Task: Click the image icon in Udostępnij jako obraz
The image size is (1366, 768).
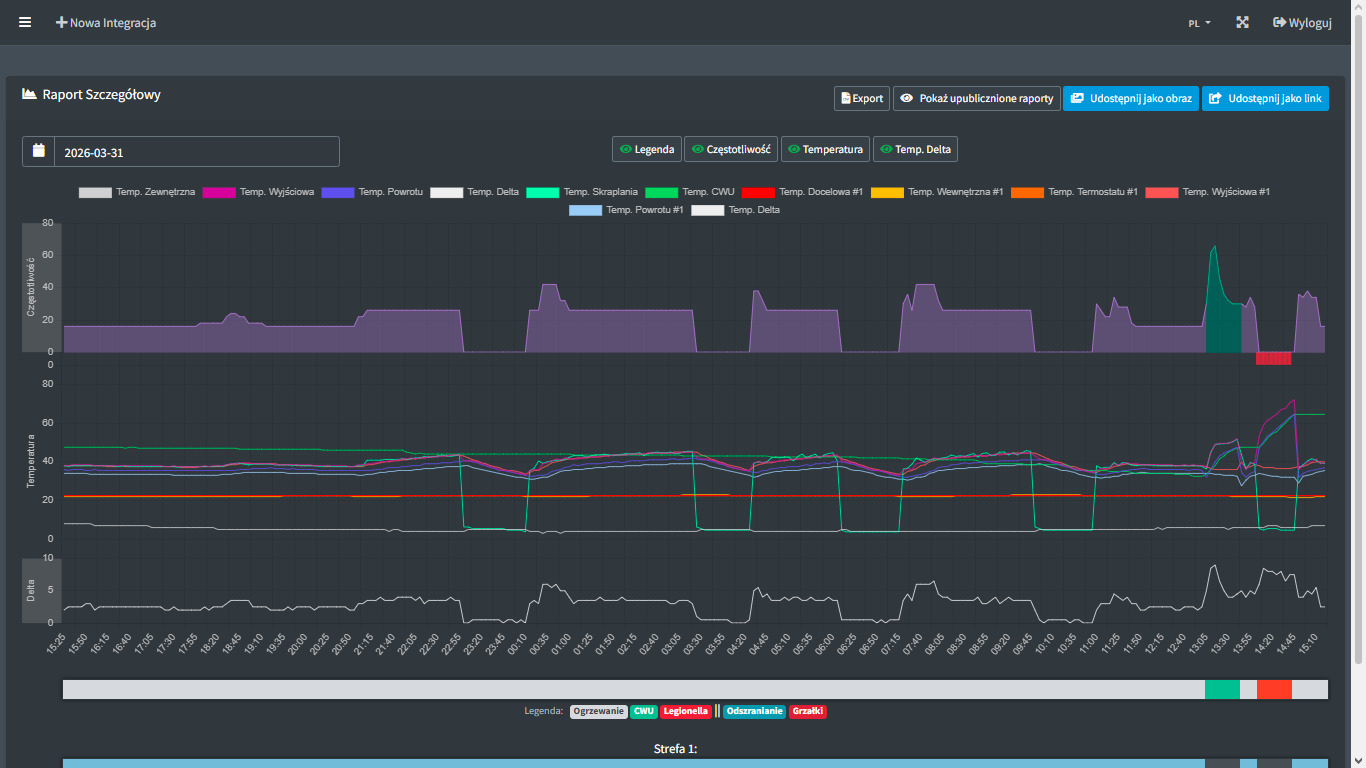Action: (x=1077, y=99)
